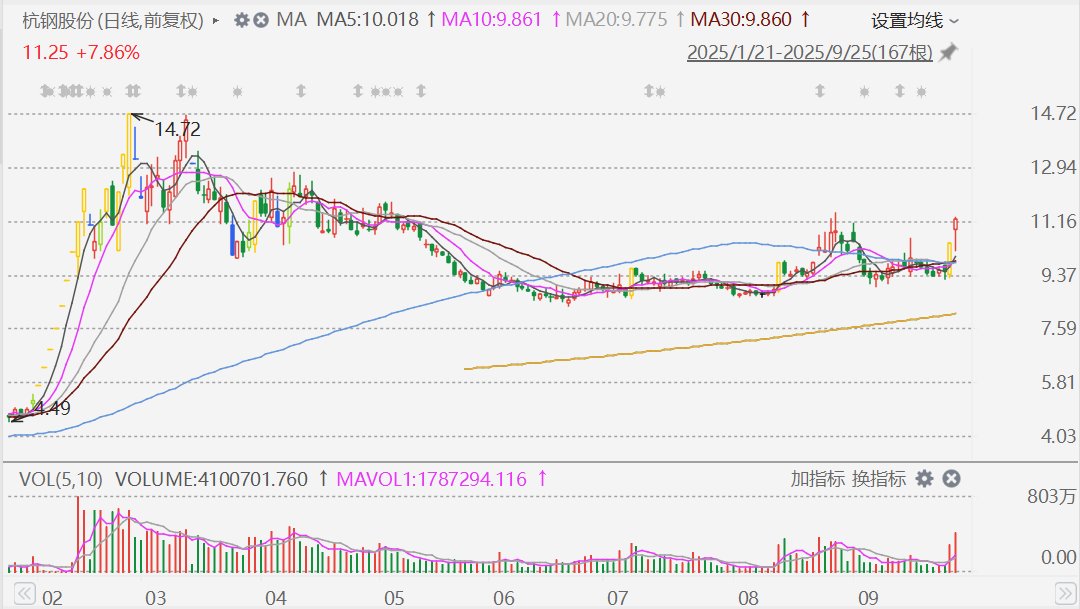Click 换指标 to switch indicator

tap(878, 479)
